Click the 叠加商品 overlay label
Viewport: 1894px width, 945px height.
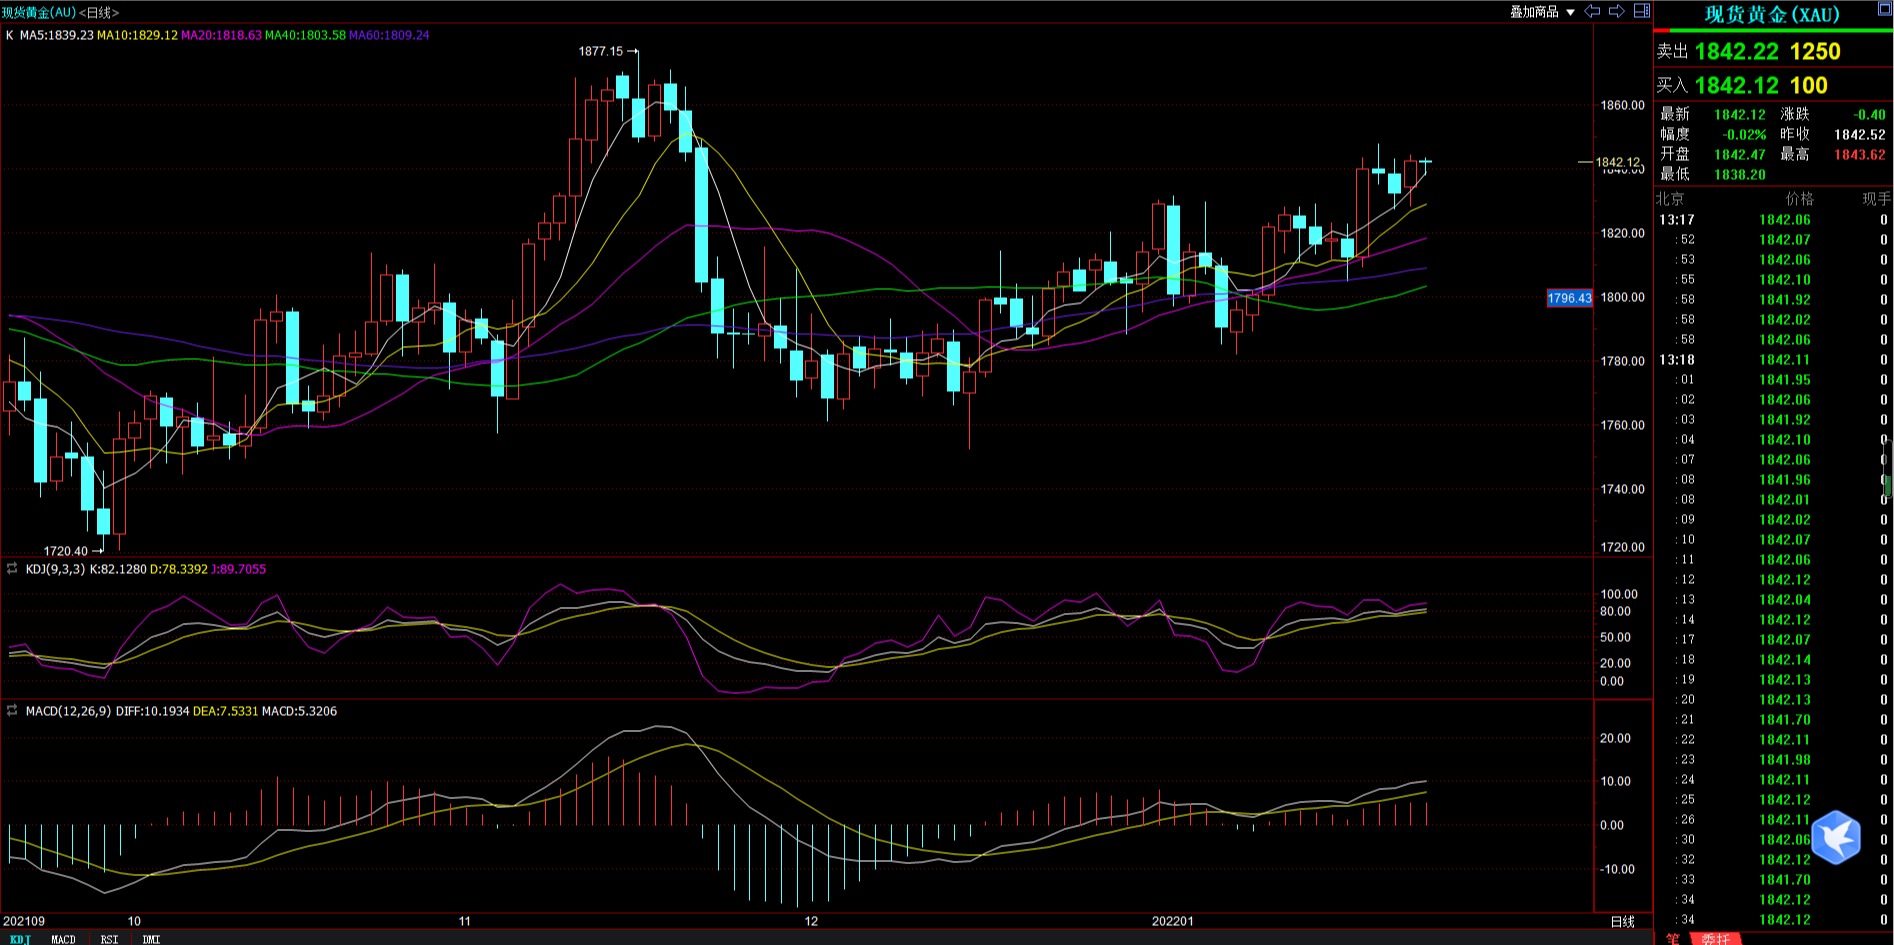tap(1534, 12)
